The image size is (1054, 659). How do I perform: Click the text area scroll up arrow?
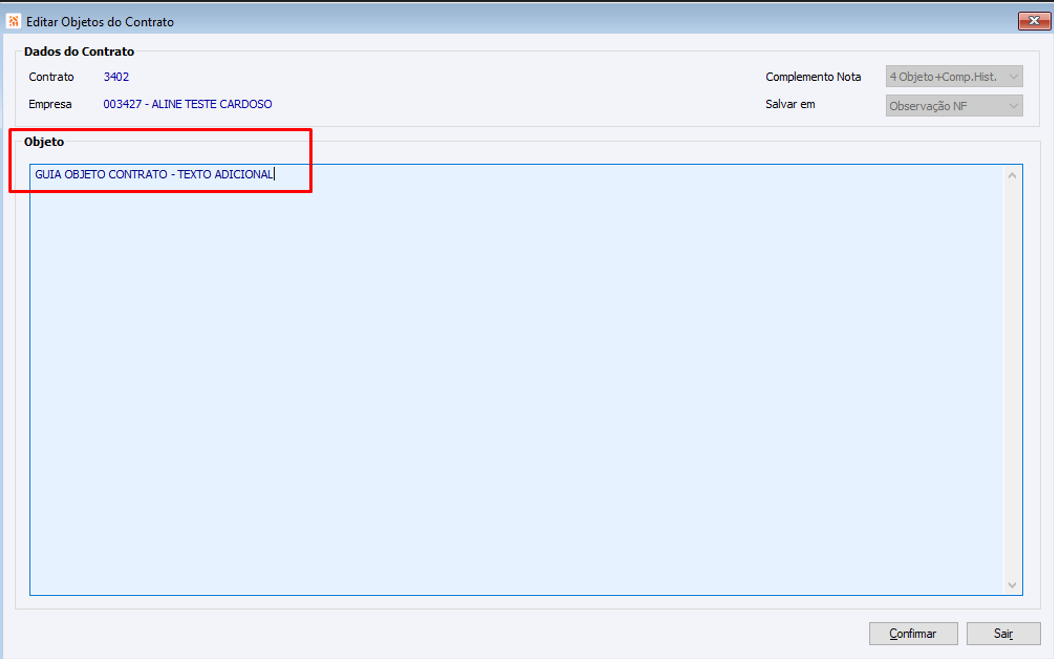(x=1012, y=176)
